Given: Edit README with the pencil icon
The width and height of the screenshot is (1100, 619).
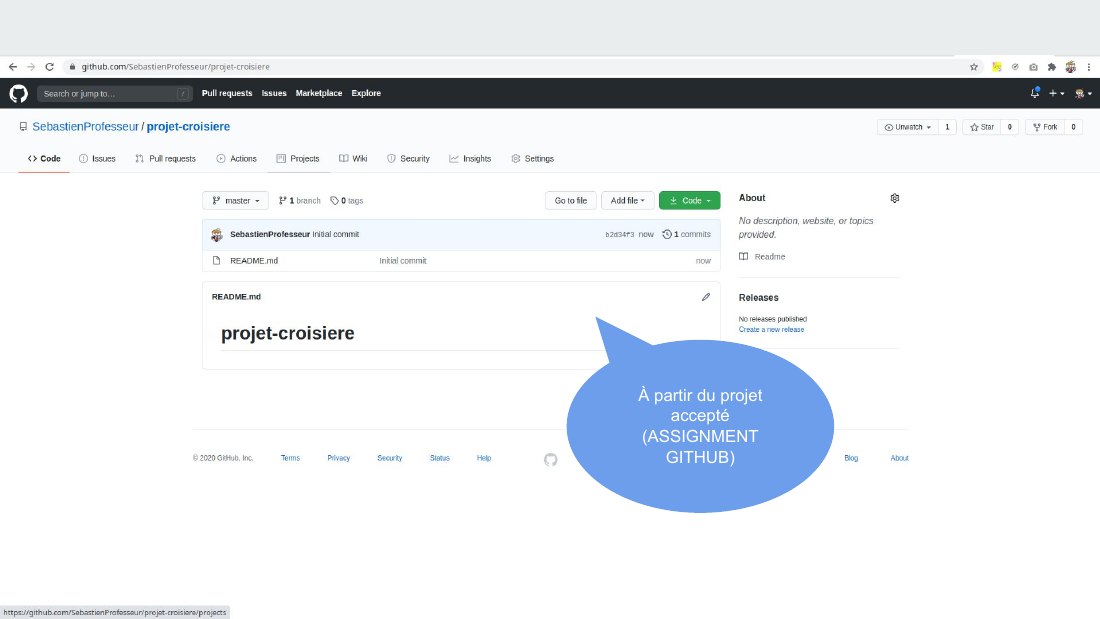Looking at the screenshot, I should click(706, 297).
